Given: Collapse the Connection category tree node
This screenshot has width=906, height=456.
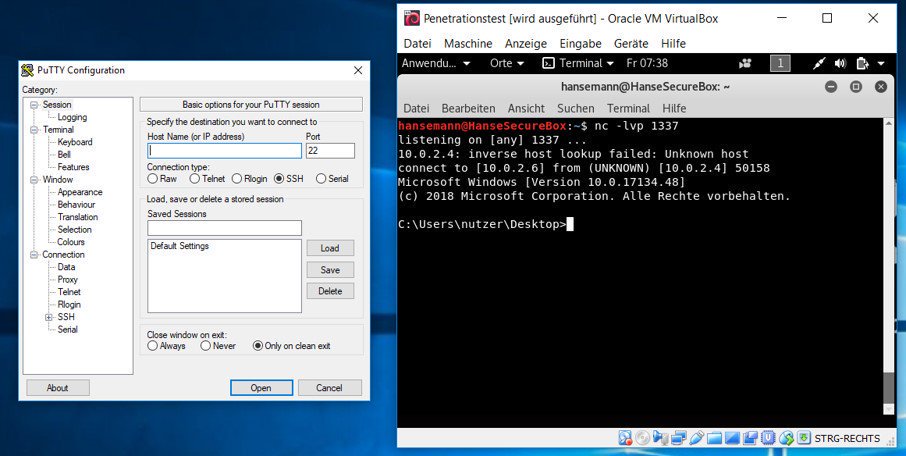Looking at the screenshot, I should (34, 255).
